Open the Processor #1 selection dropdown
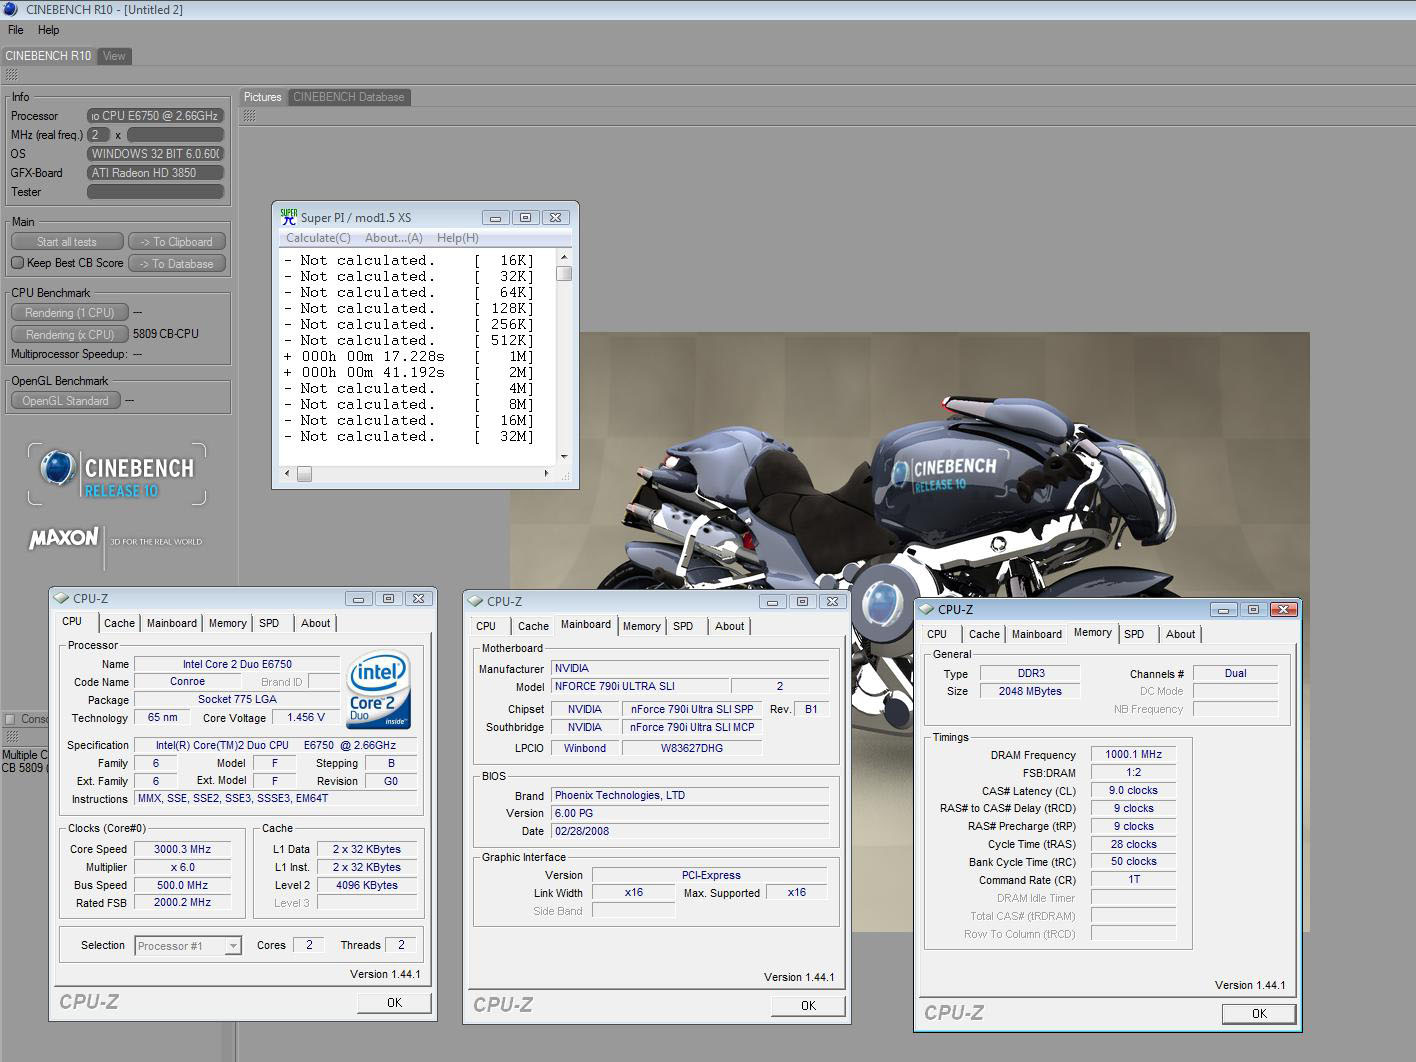This screenshot has height=1062, width=1416. [x=188, y=946]
